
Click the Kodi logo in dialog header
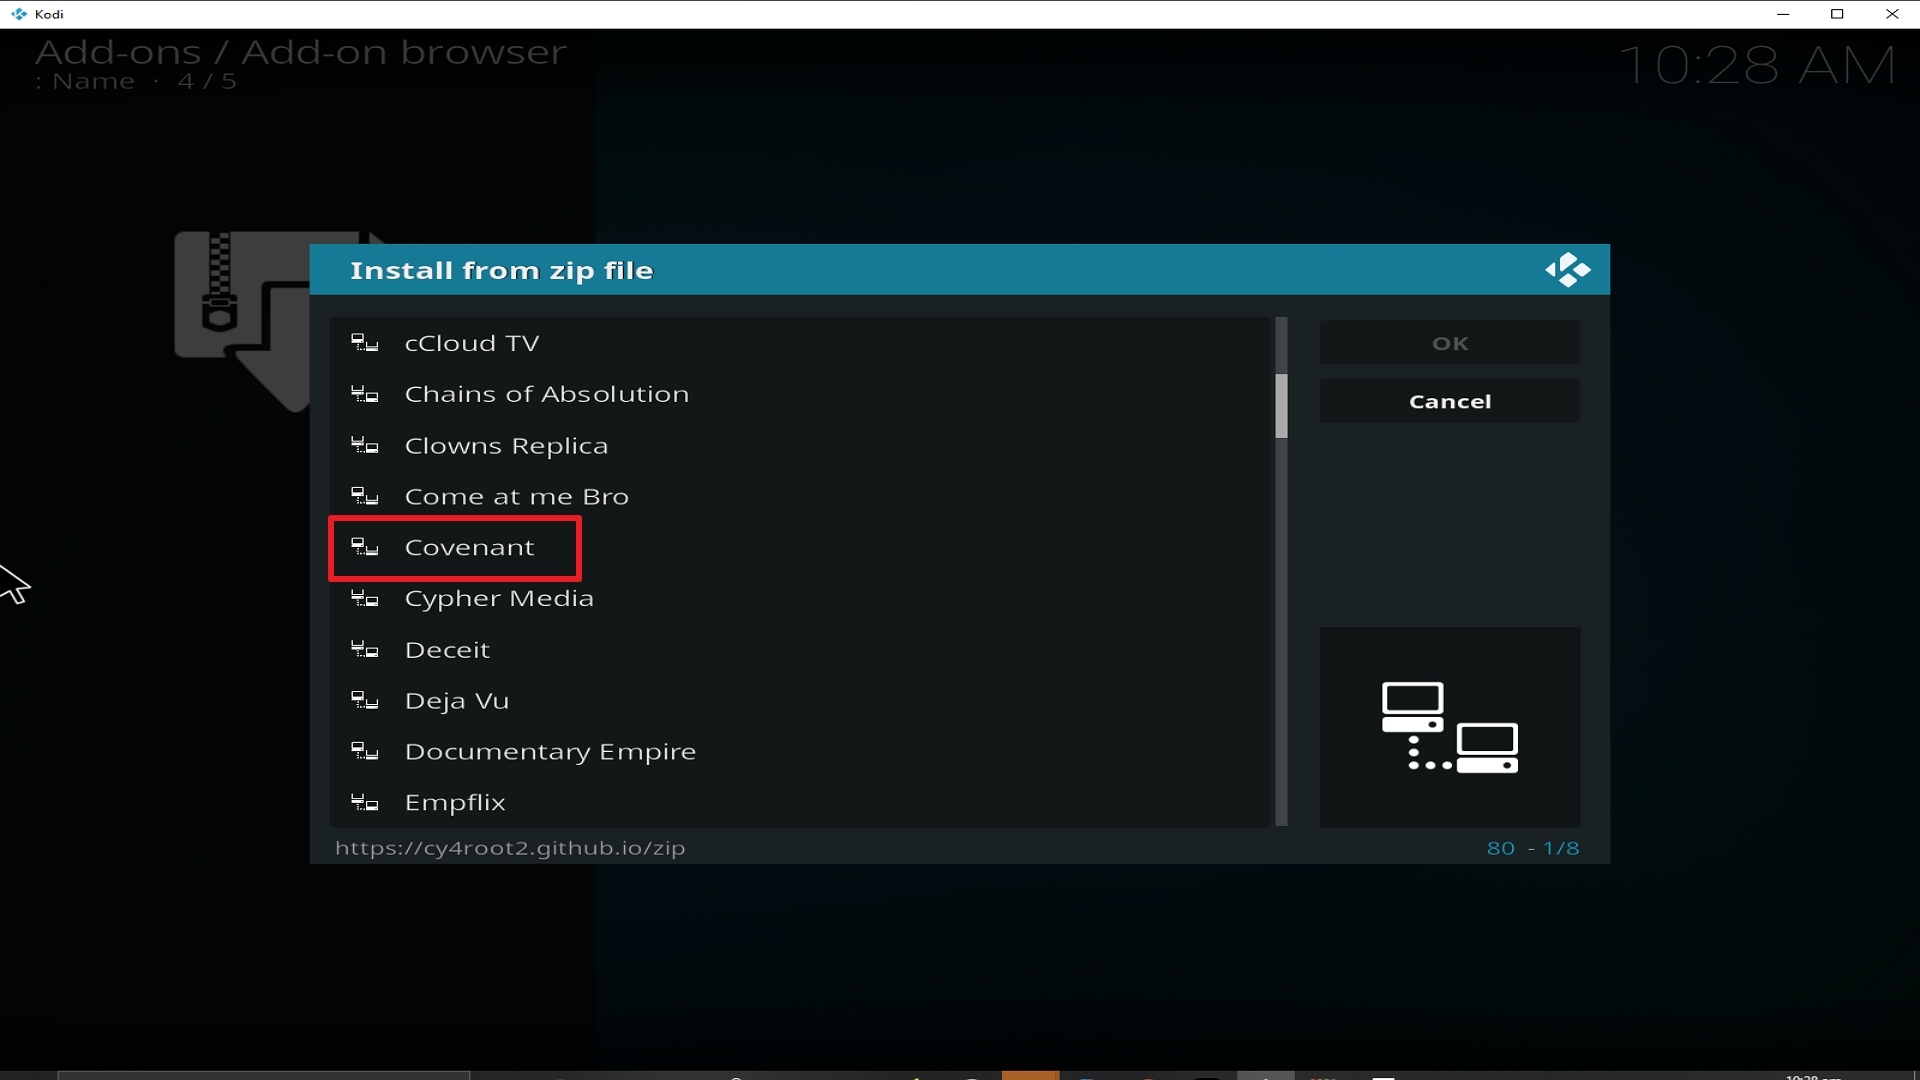click(x=1567, y=270)
